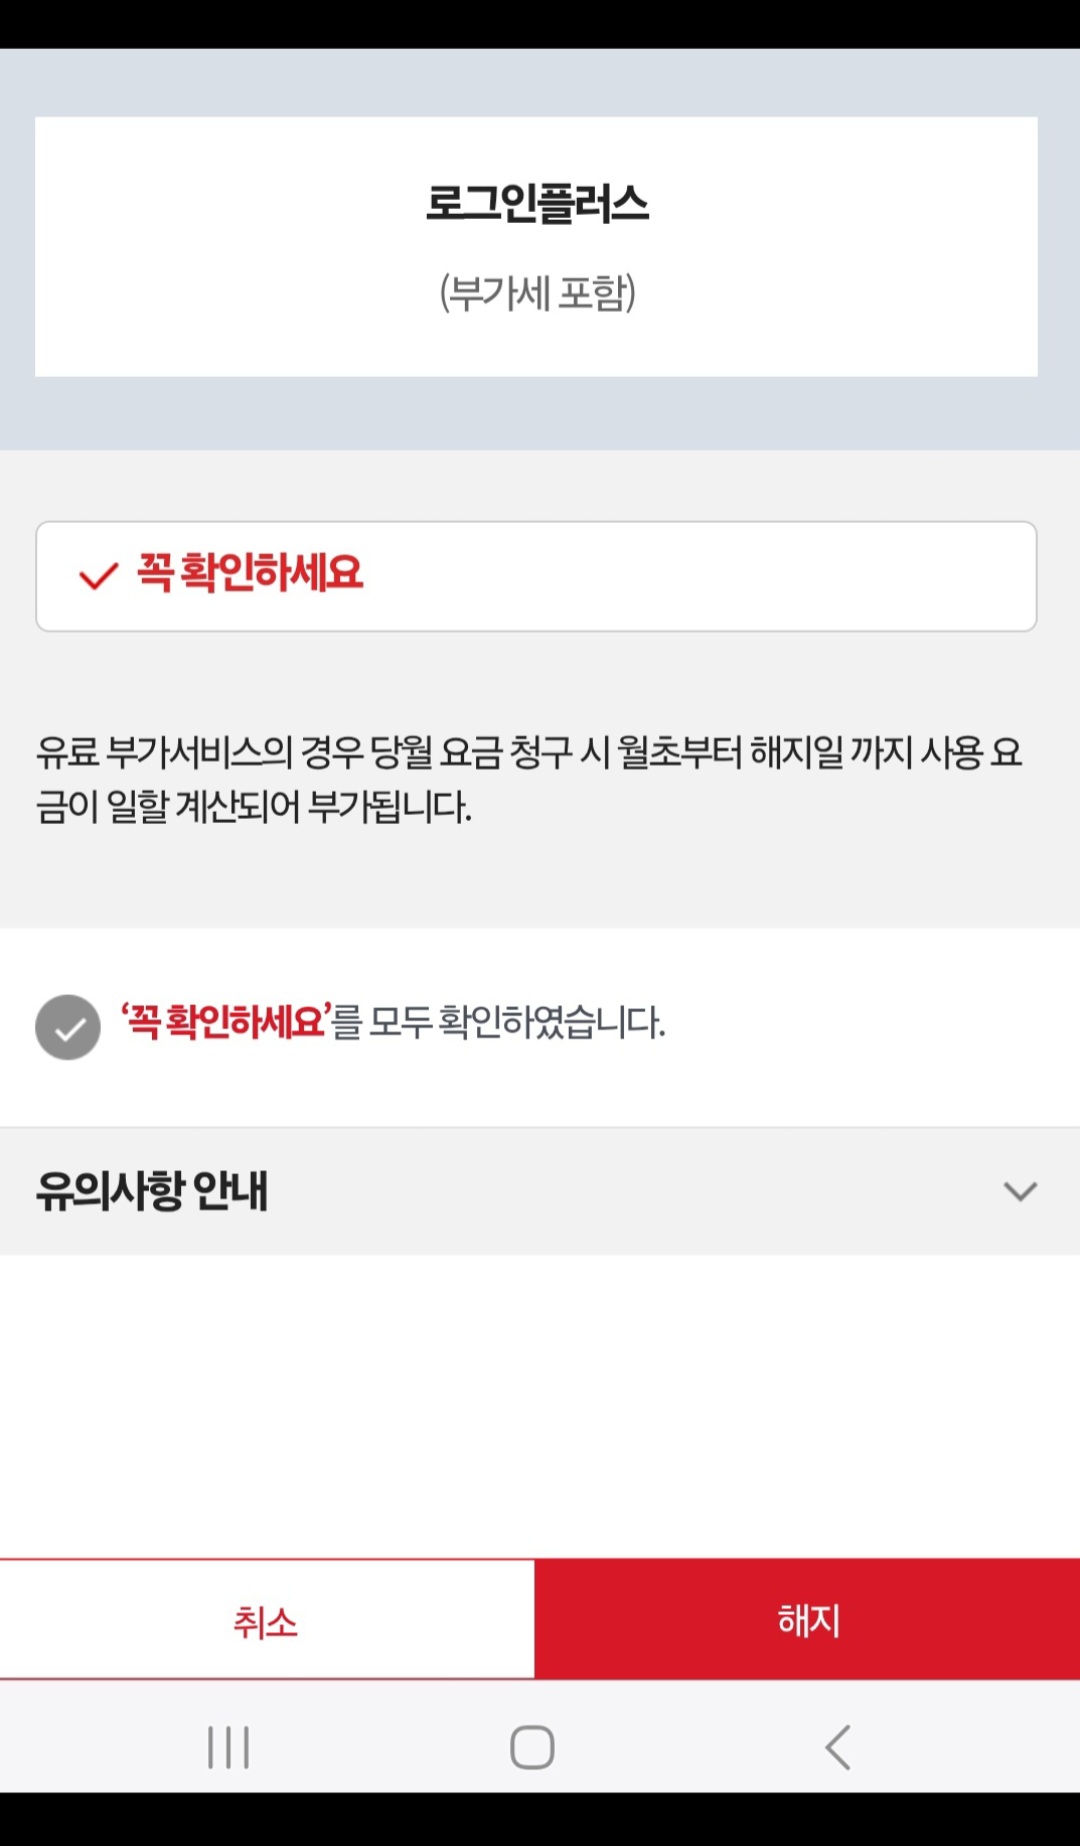Click the 로그인플러스 title card
The height and width of the screenshot is (1846, 1080).
click(540, 243)
